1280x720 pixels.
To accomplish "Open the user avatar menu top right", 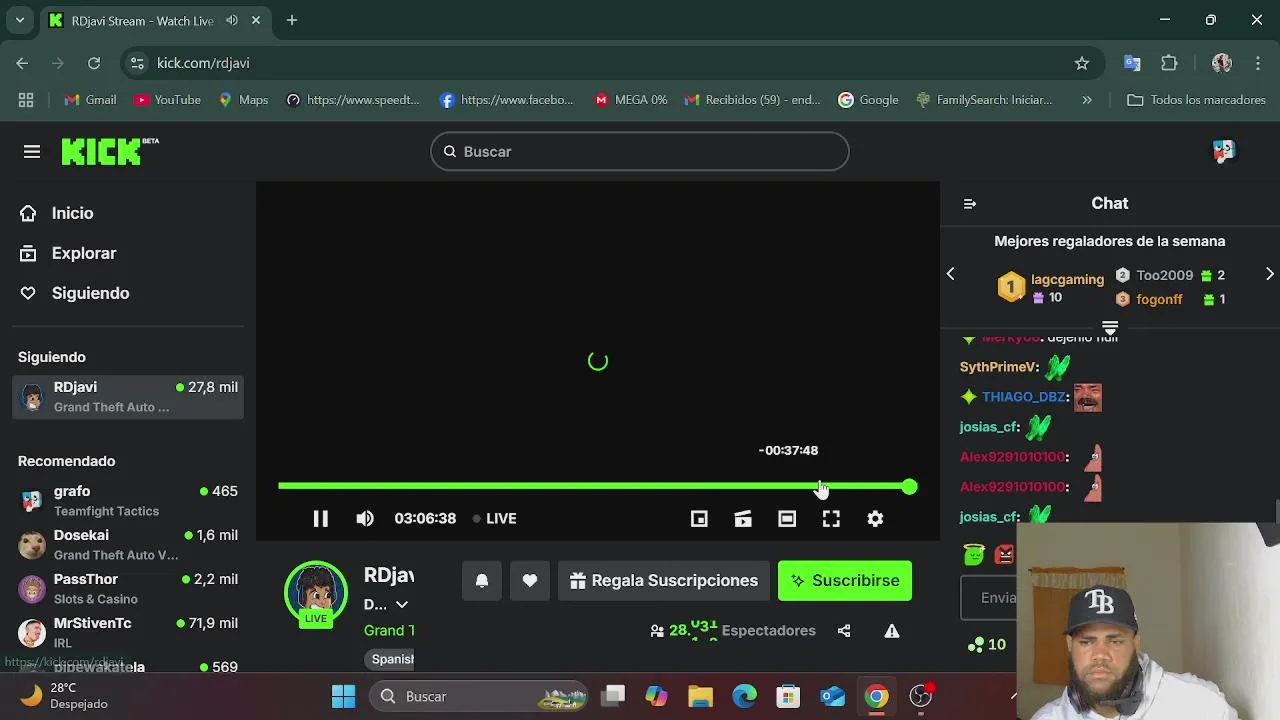I will pos(1224,151).
